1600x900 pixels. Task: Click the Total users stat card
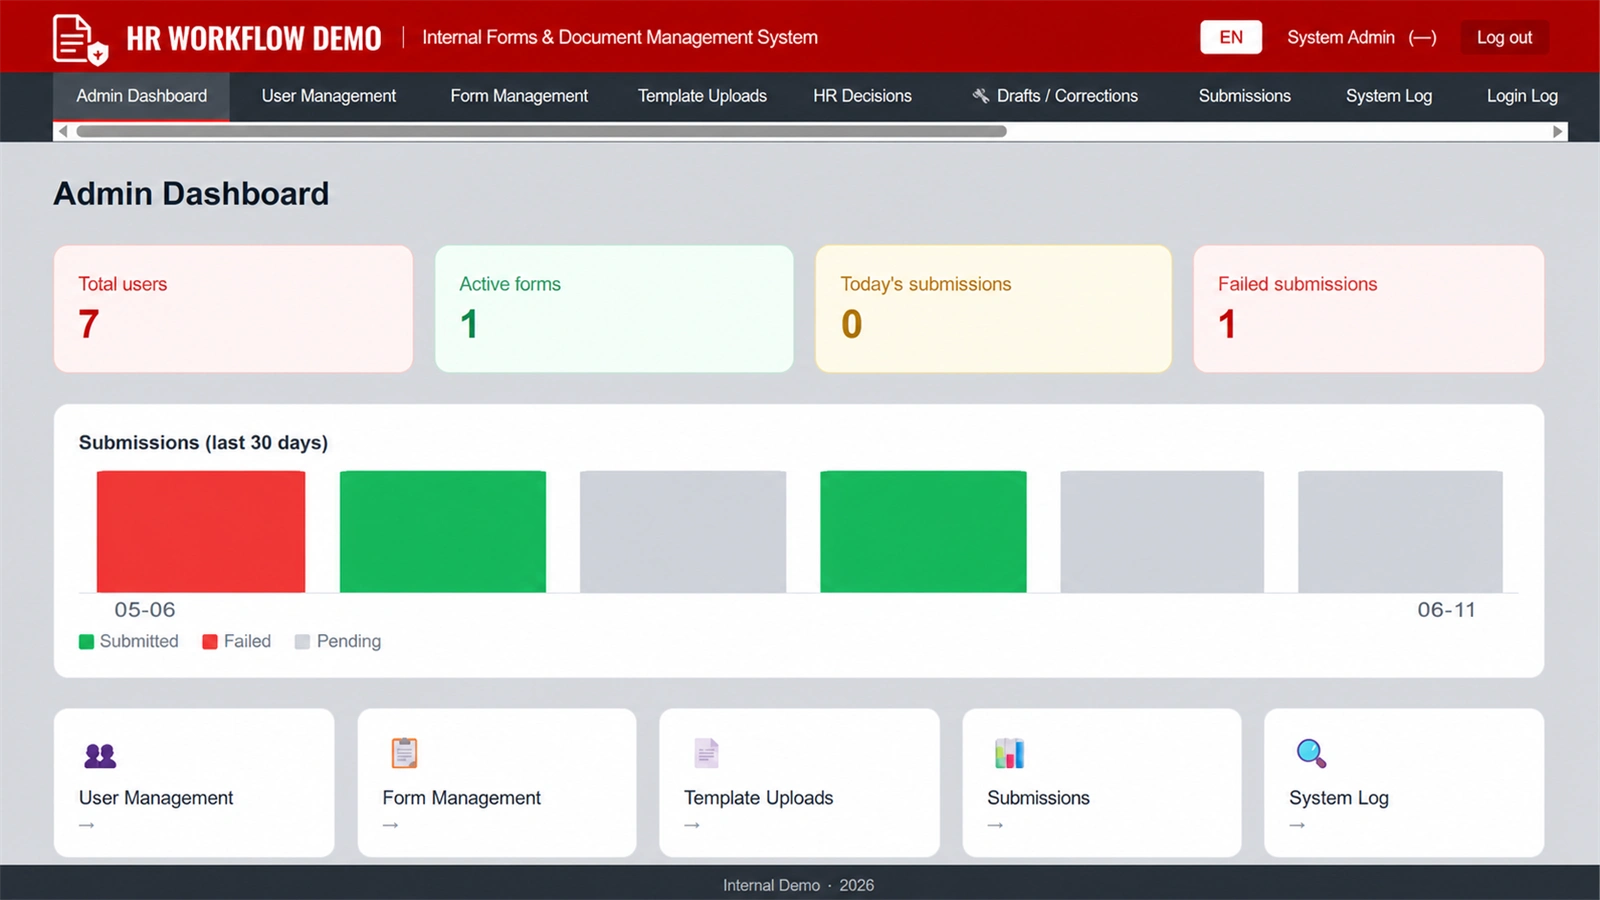pos(234,309)
